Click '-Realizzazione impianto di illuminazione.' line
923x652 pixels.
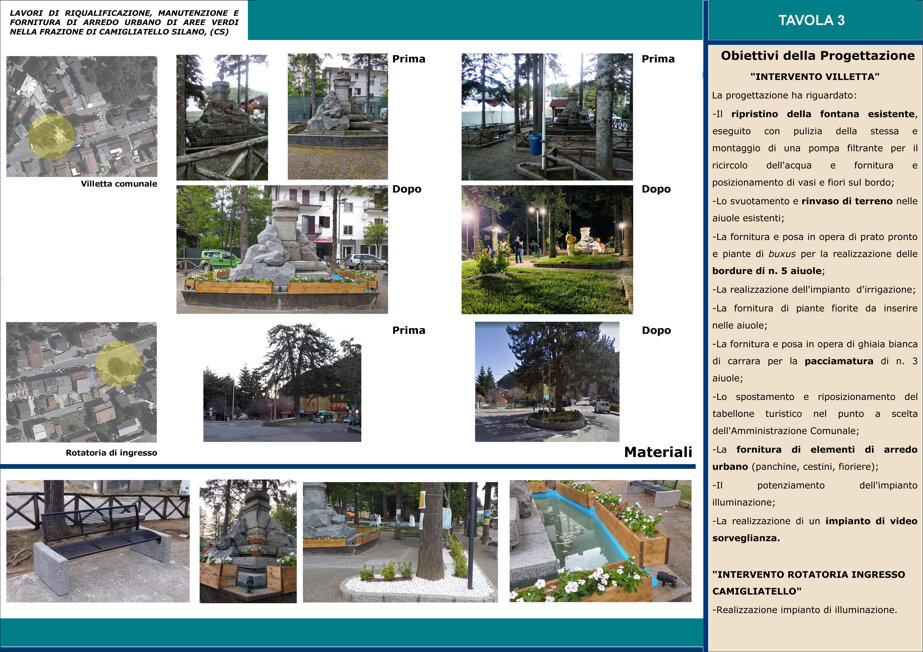805,610
